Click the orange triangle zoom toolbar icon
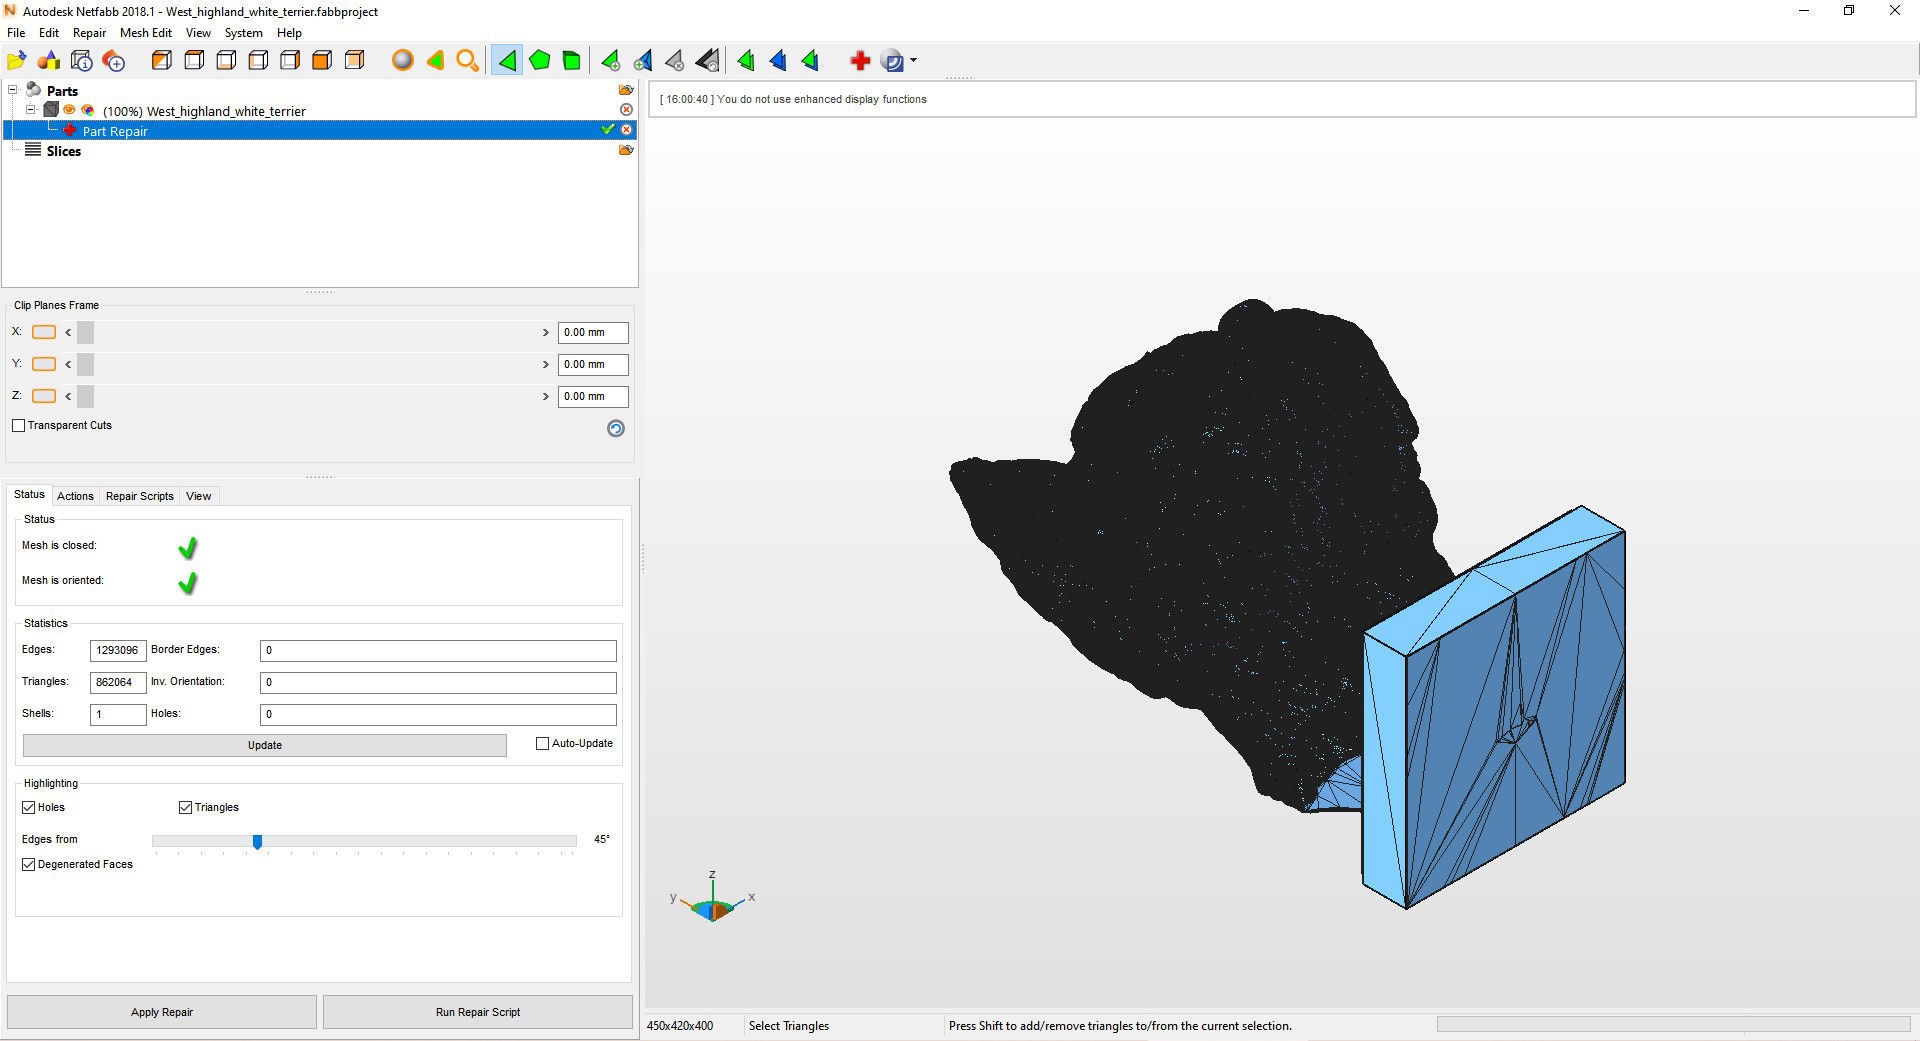Viewport: 1920px width, 1041px height. (435, 61)
